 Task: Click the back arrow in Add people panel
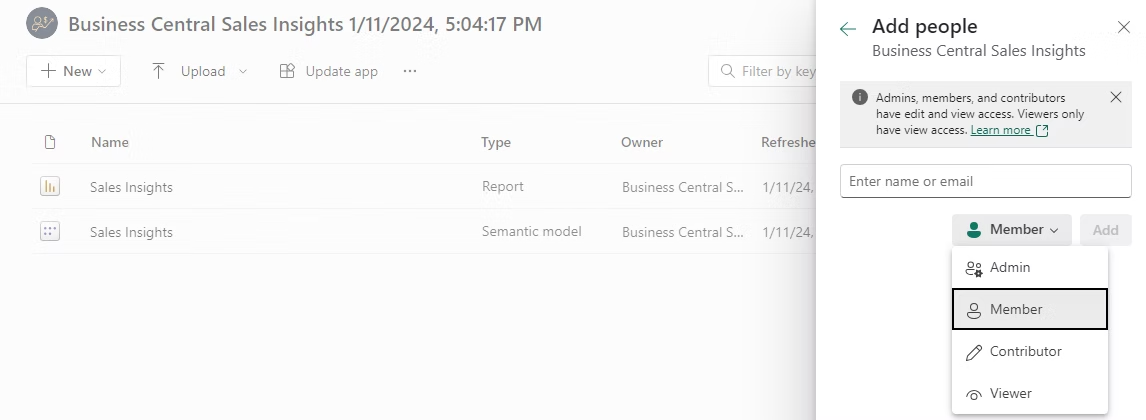848,29
